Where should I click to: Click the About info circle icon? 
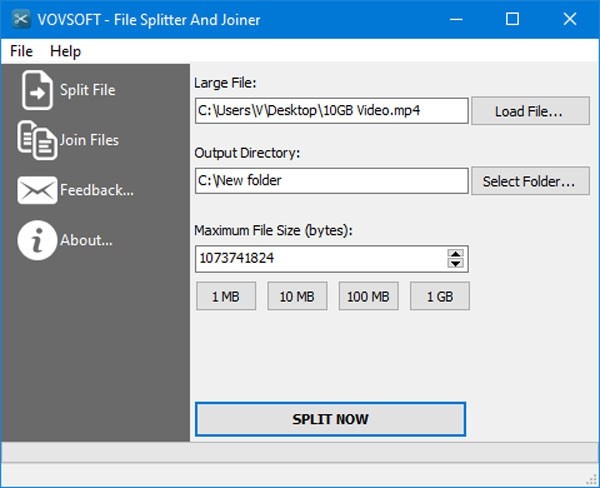point(37,240)
